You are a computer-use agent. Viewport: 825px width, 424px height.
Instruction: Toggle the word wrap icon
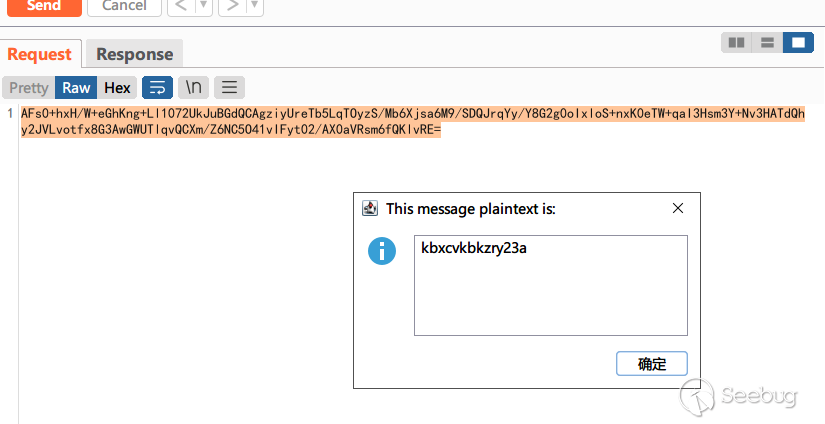(157, 87)
